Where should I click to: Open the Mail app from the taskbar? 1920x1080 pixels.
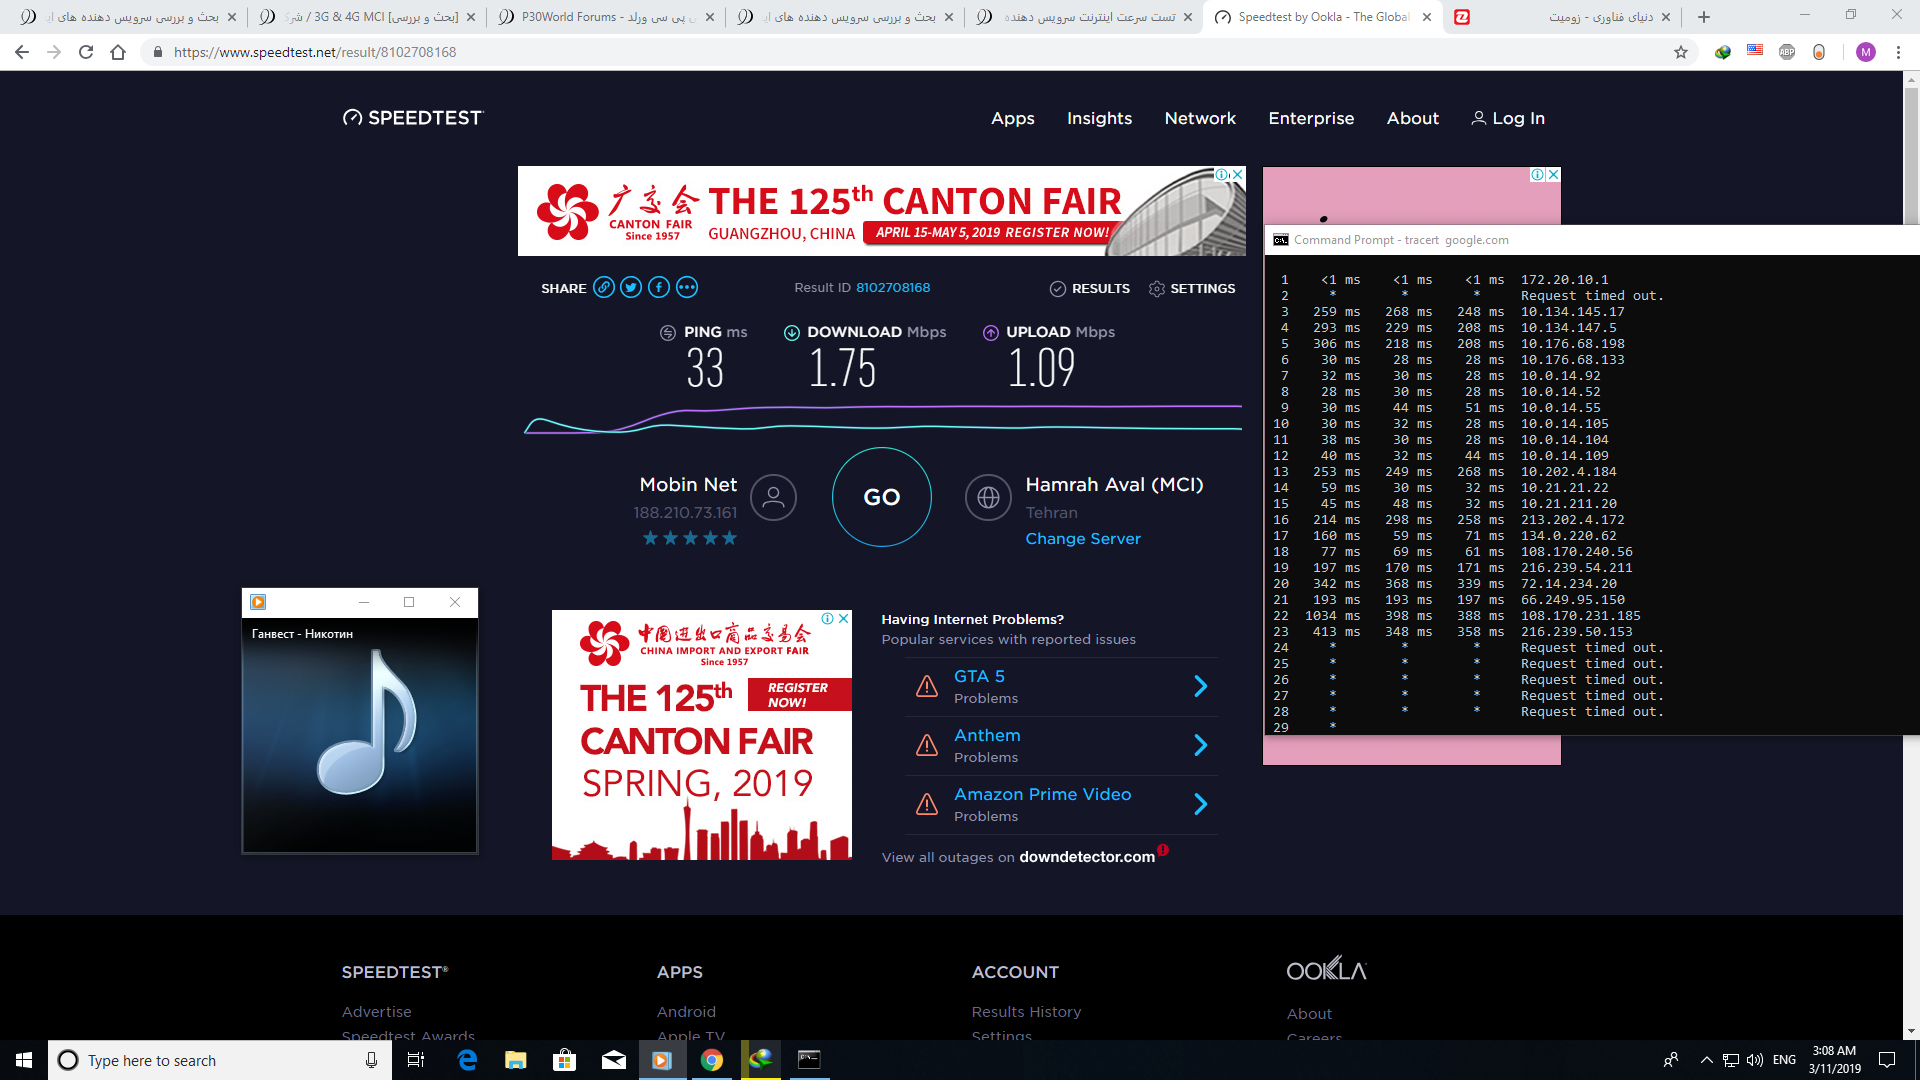coord(614,1060)
